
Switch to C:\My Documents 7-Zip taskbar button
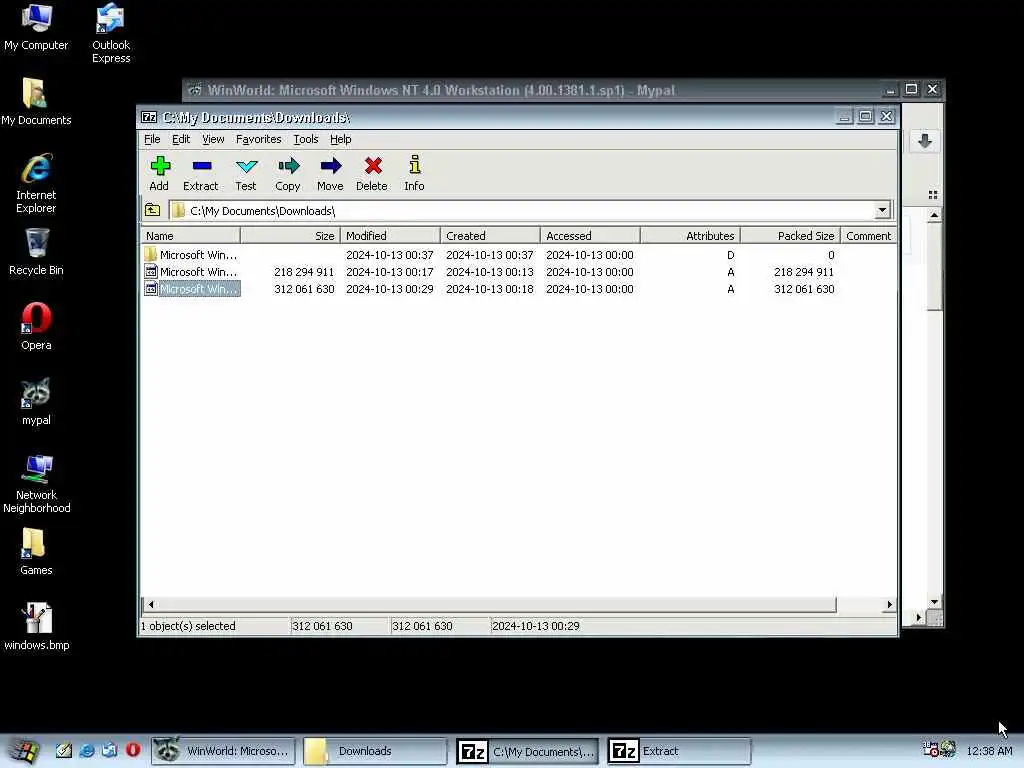coord(527,751)
